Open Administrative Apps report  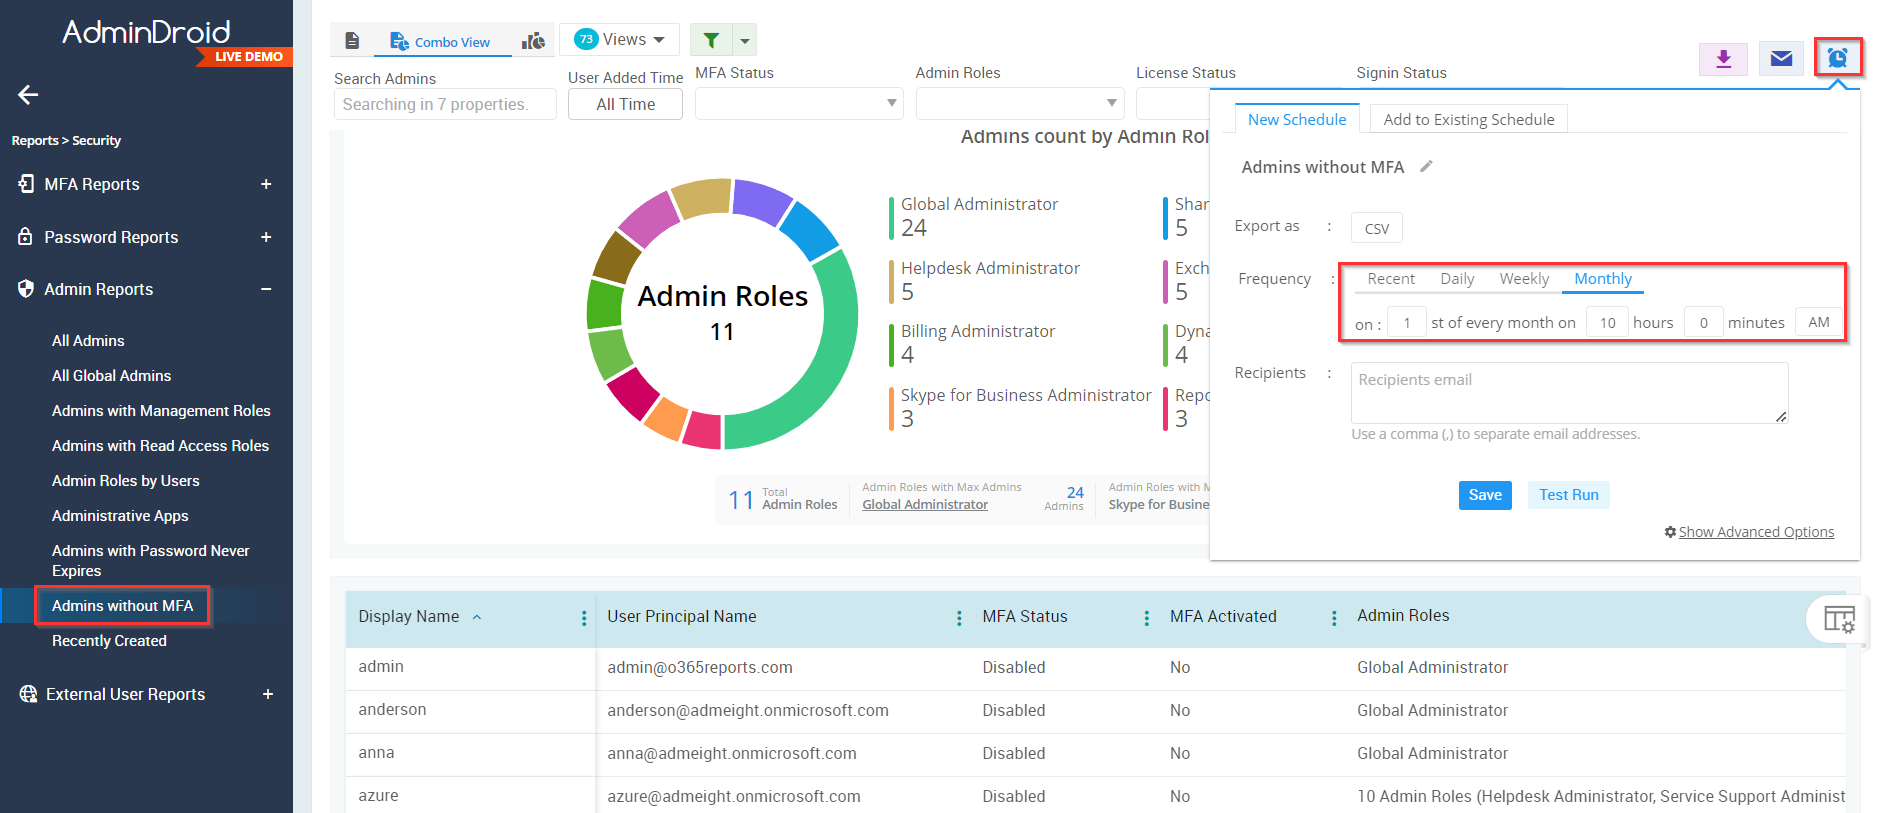[x=120, y=516]
